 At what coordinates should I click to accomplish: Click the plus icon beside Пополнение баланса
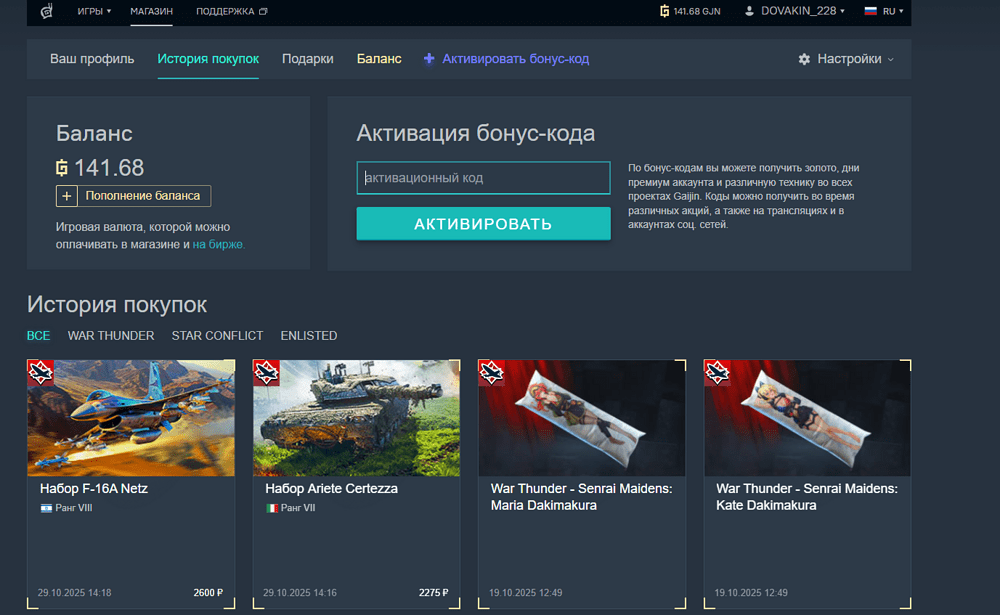(66, 196)
